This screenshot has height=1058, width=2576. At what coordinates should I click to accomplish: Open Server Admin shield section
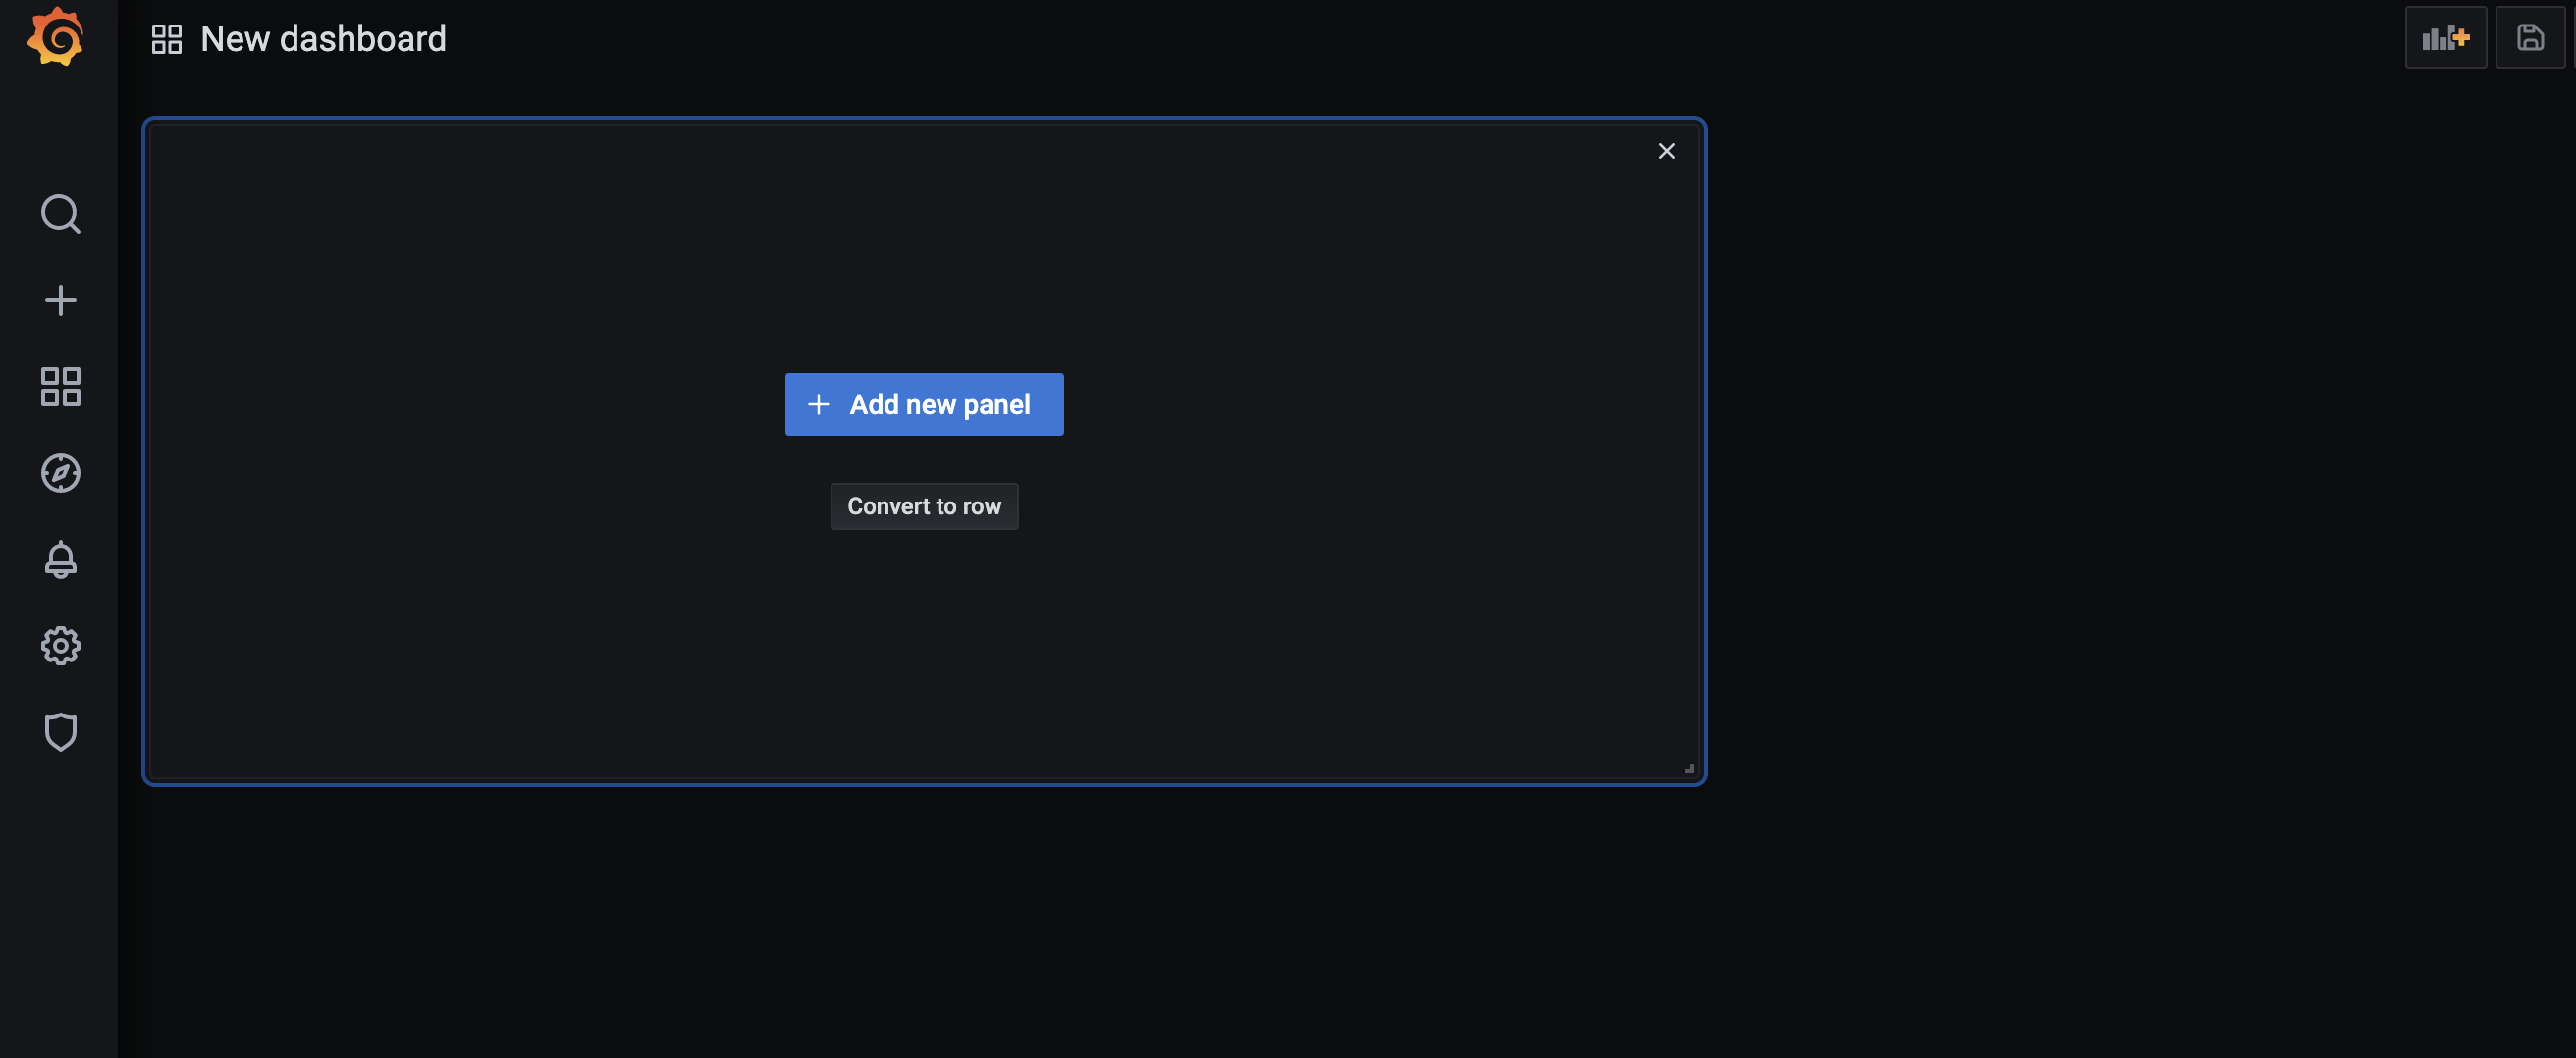point(61,732)
